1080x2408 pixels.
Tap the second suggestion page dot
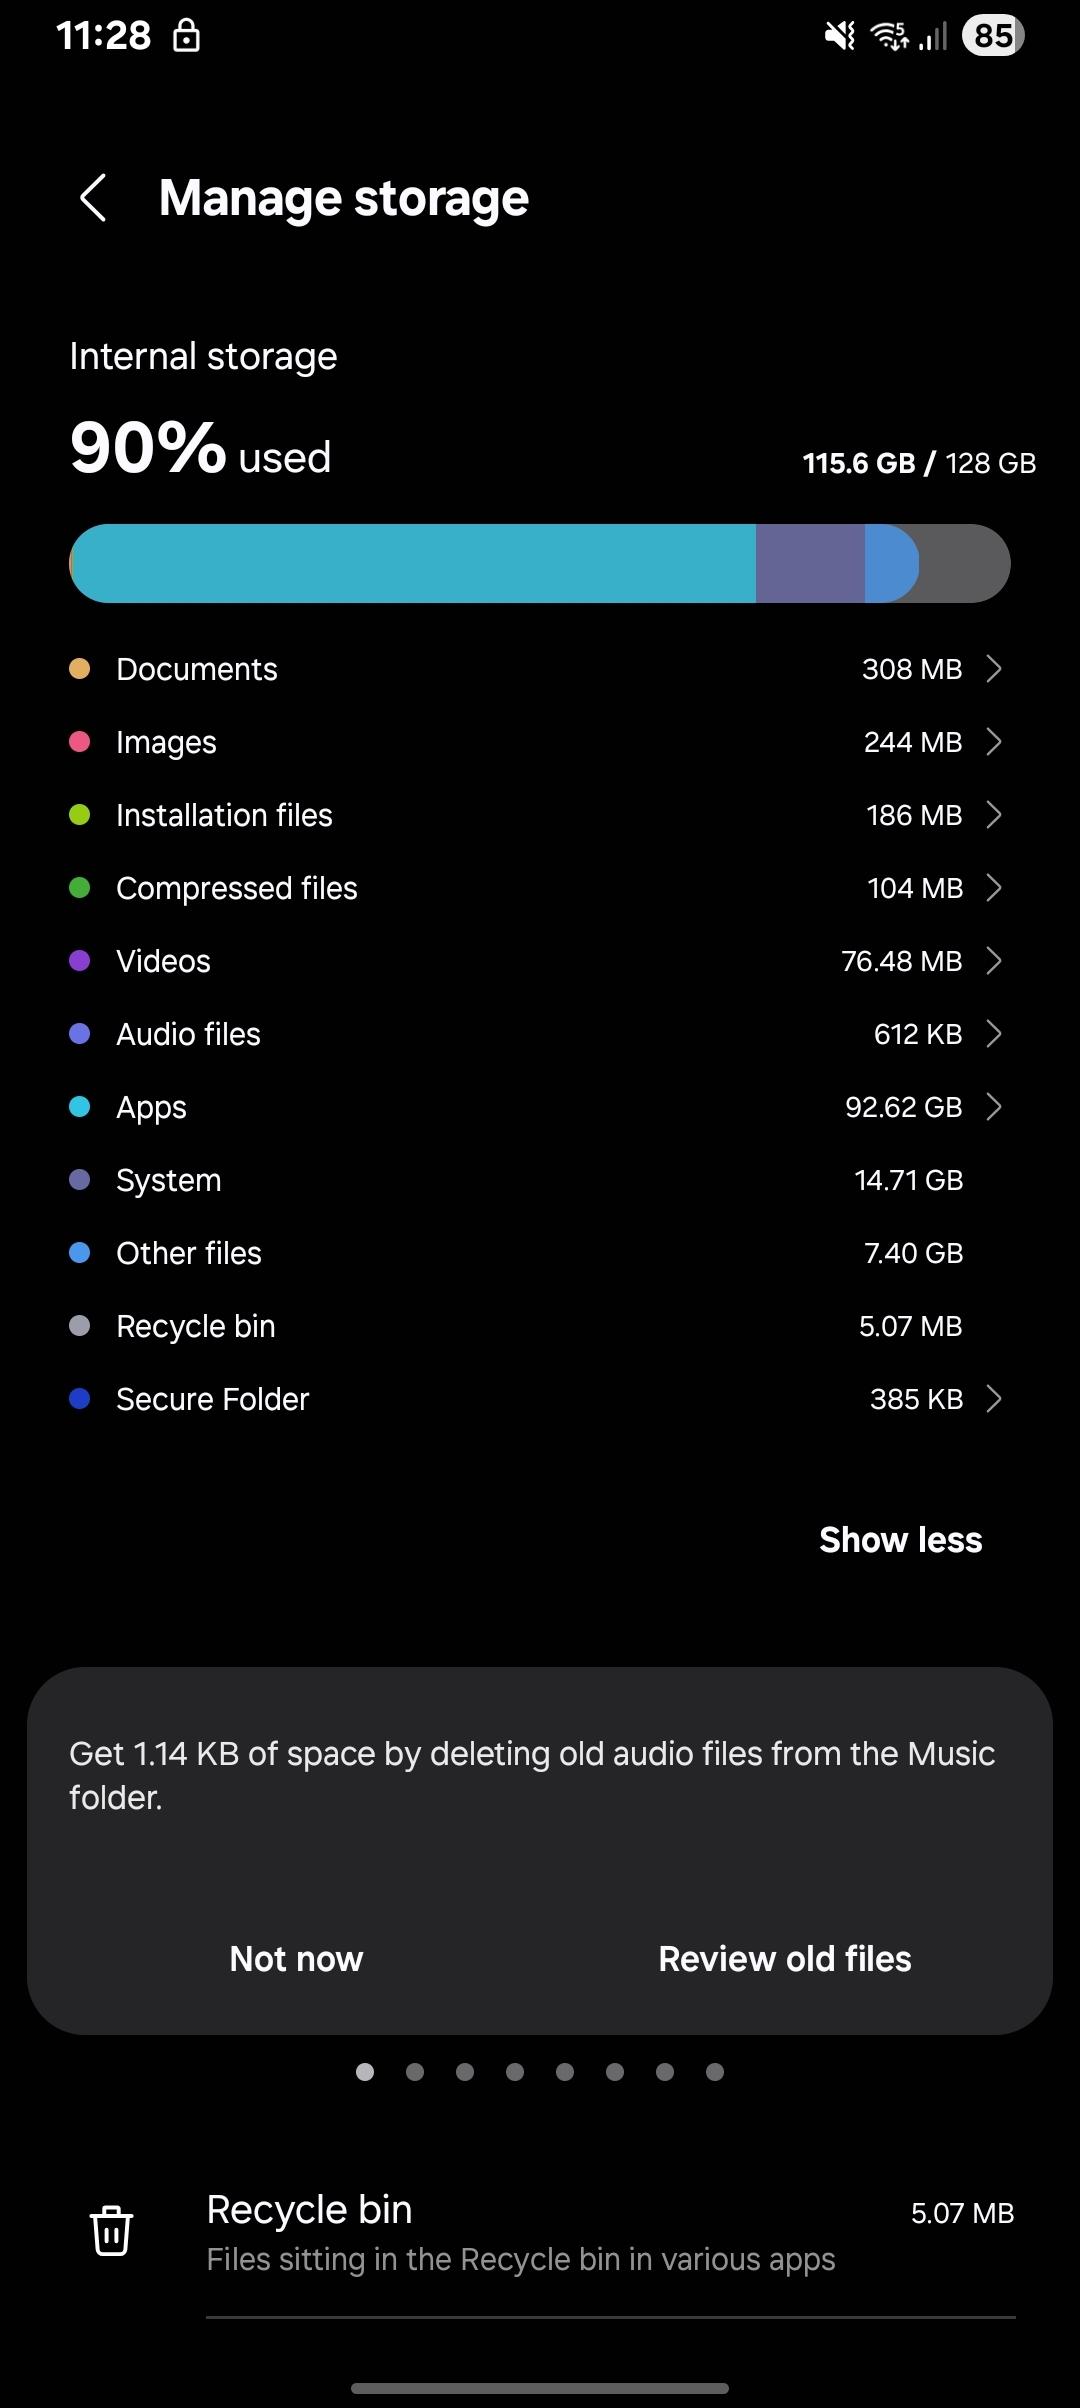point(415,2072)
